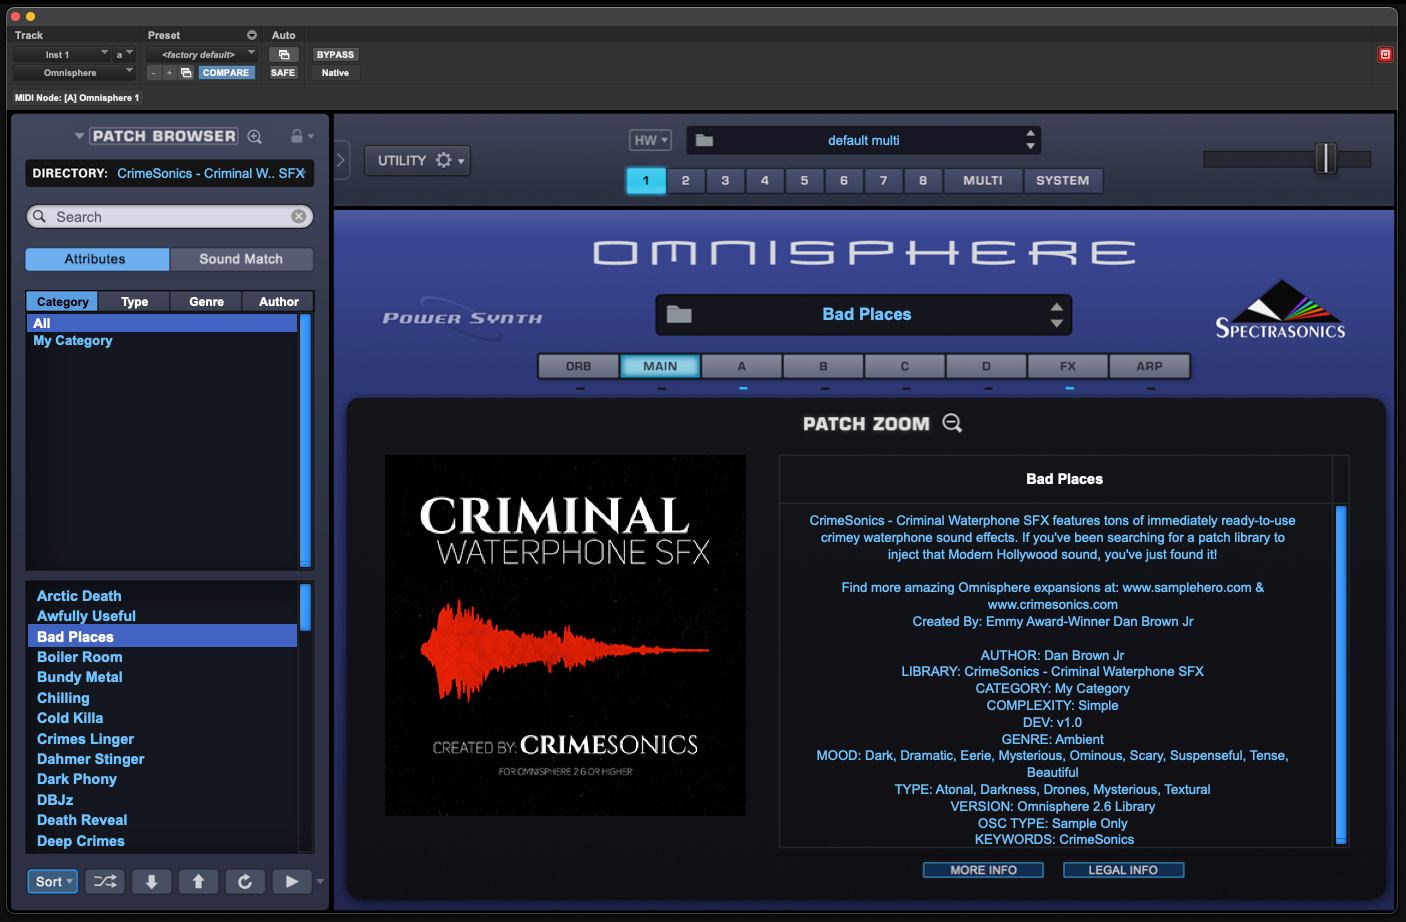Click the refresh browser icon
Image resolution: width=1406 pixels, height=922 pixels.
(x=245, y=881)
